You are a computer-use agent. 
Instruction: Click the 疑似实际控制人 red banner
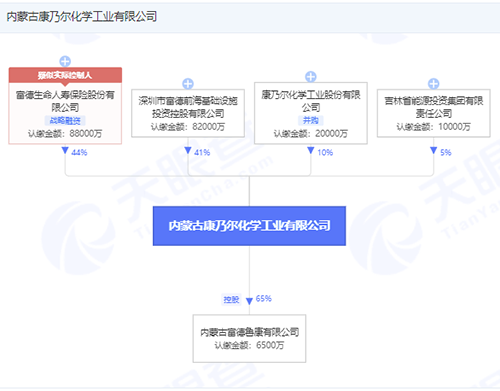point(65,75)
